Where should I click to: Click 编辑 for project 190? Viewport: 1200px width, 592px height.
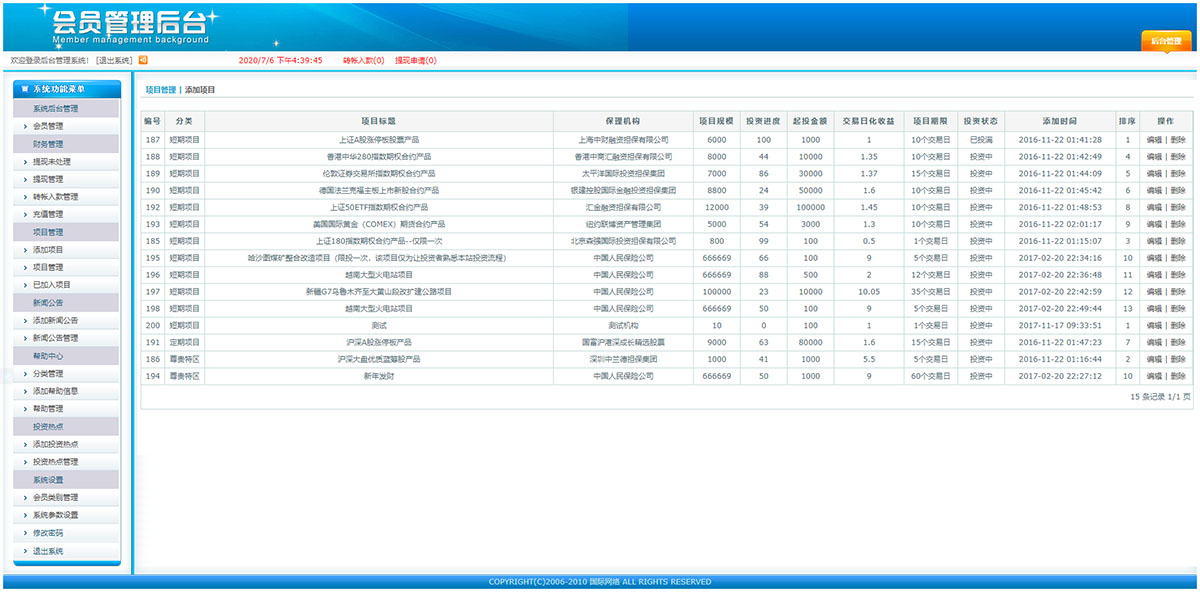1154,190
